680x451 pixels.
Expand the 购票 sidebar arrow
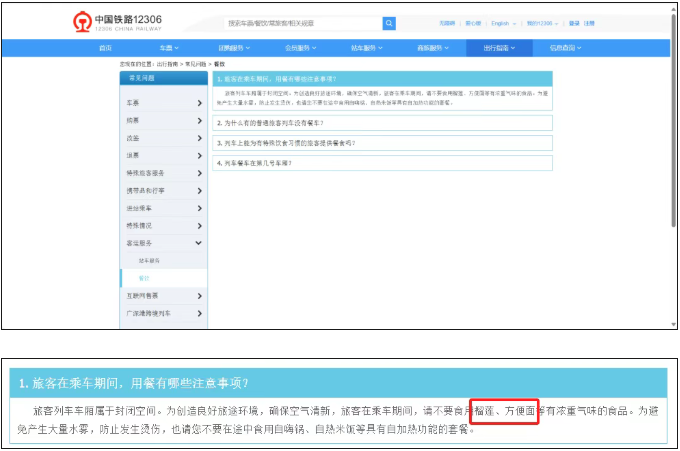(x=199, y=121)
